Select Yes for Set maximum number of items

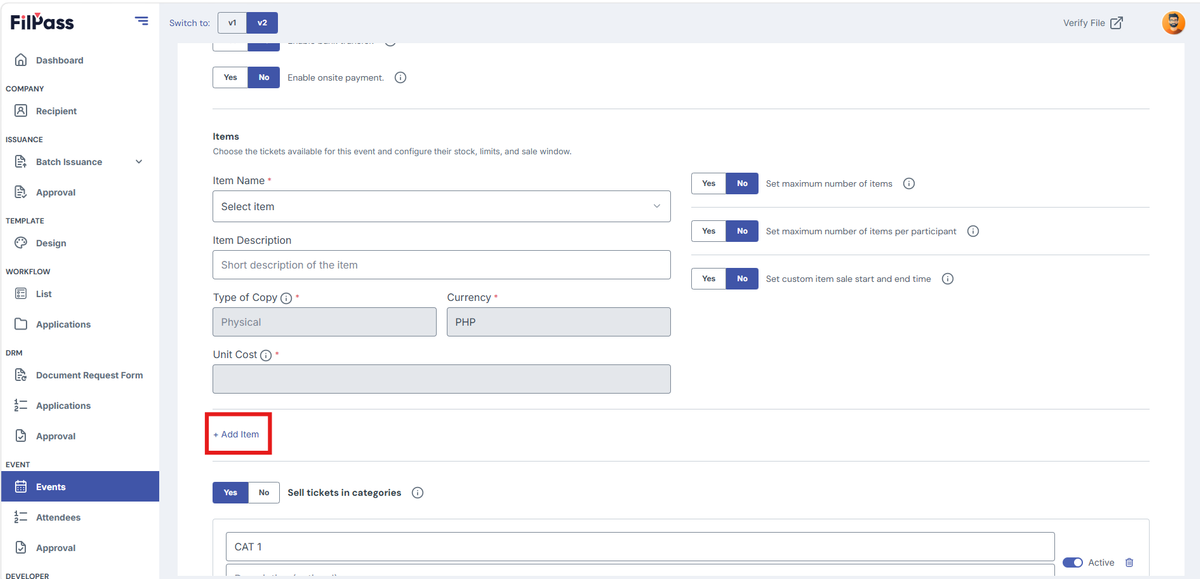(709, 184)
